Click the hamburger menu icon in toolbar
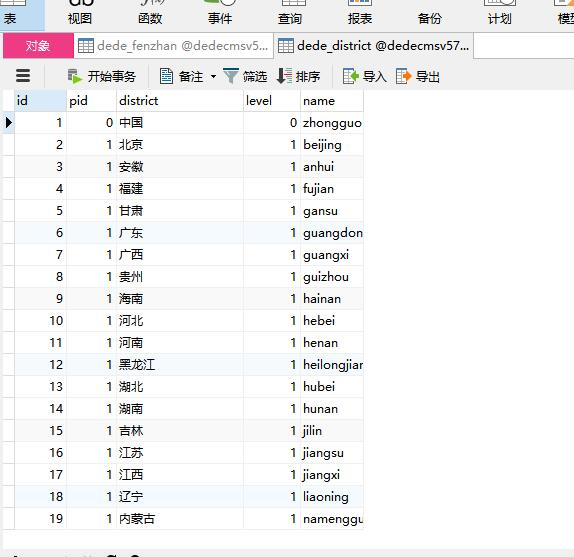The height and width of the screenshot is (557, 574). pos(23,76)
